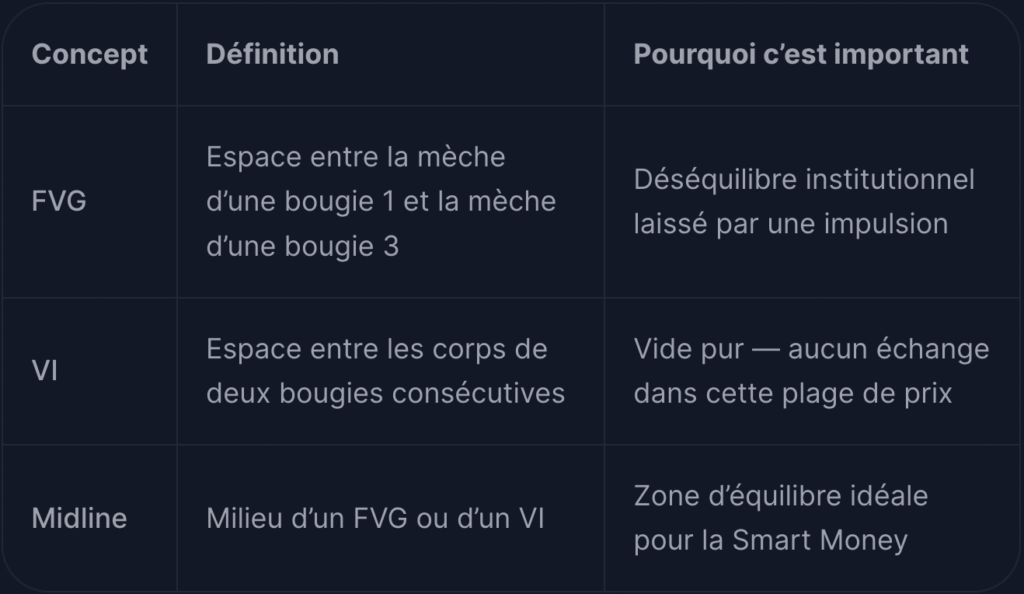1024x594 pixels.
Task: Click the text 'Espace entre la mèche'
Action: tap(356, 157)
